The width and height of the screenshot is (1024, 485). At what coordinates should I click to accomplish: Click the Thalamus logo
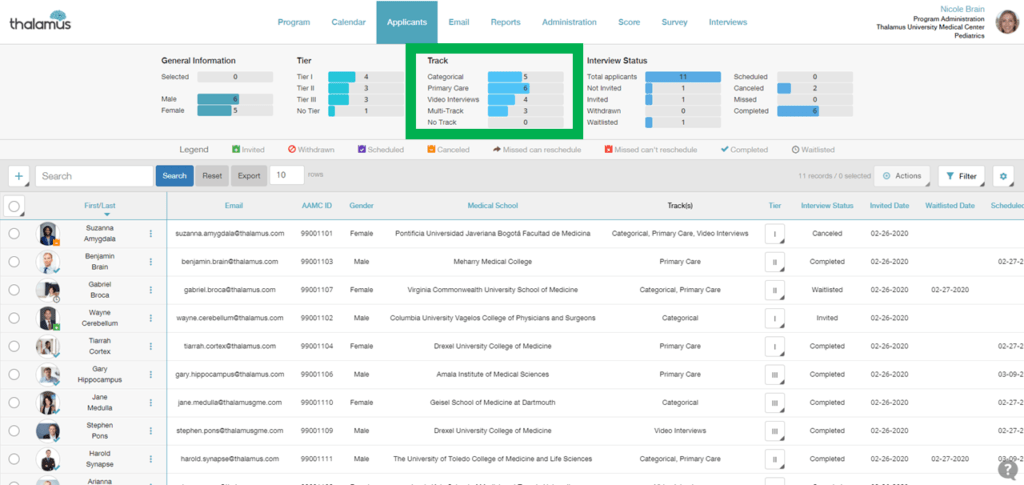point(40,21)
